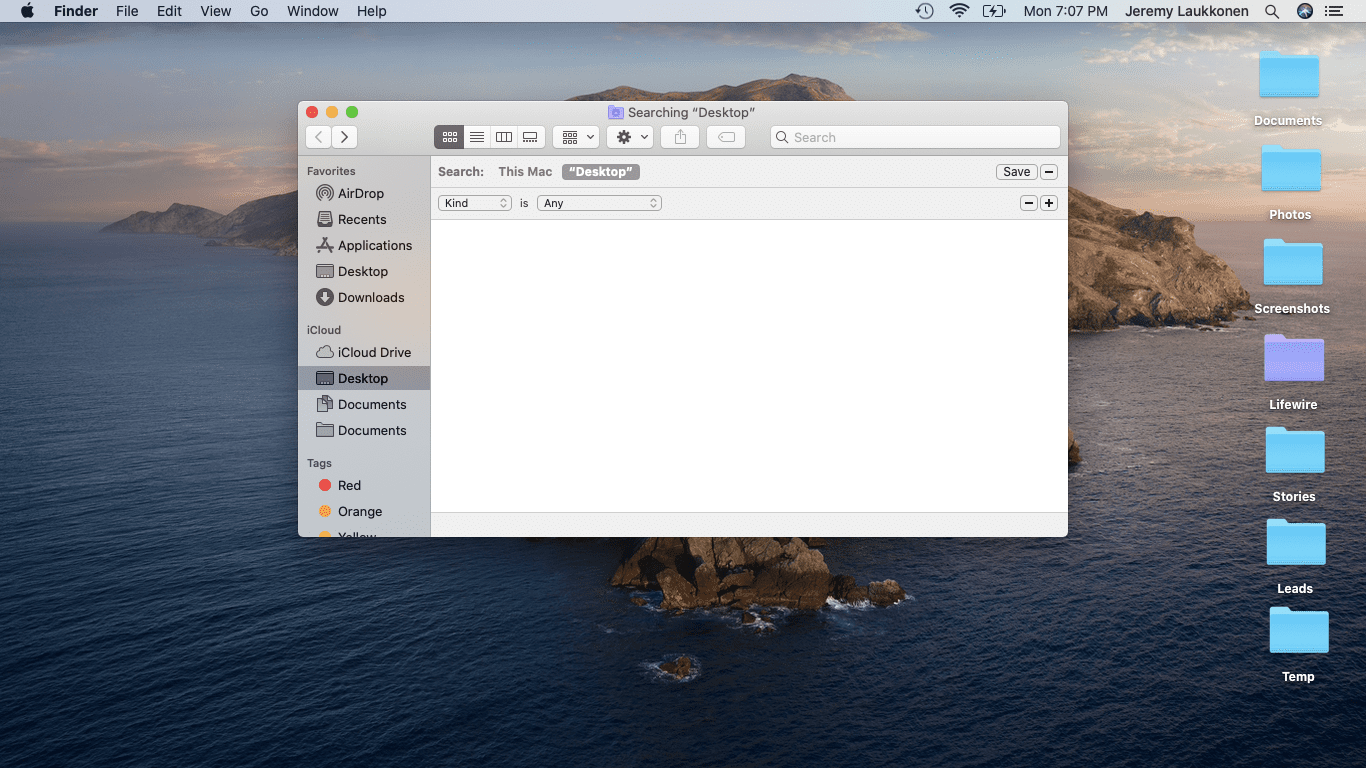Open the Any value dropdown
Image resolution: width=1366 pixels, height=768 pixels.
click(599, 203)
